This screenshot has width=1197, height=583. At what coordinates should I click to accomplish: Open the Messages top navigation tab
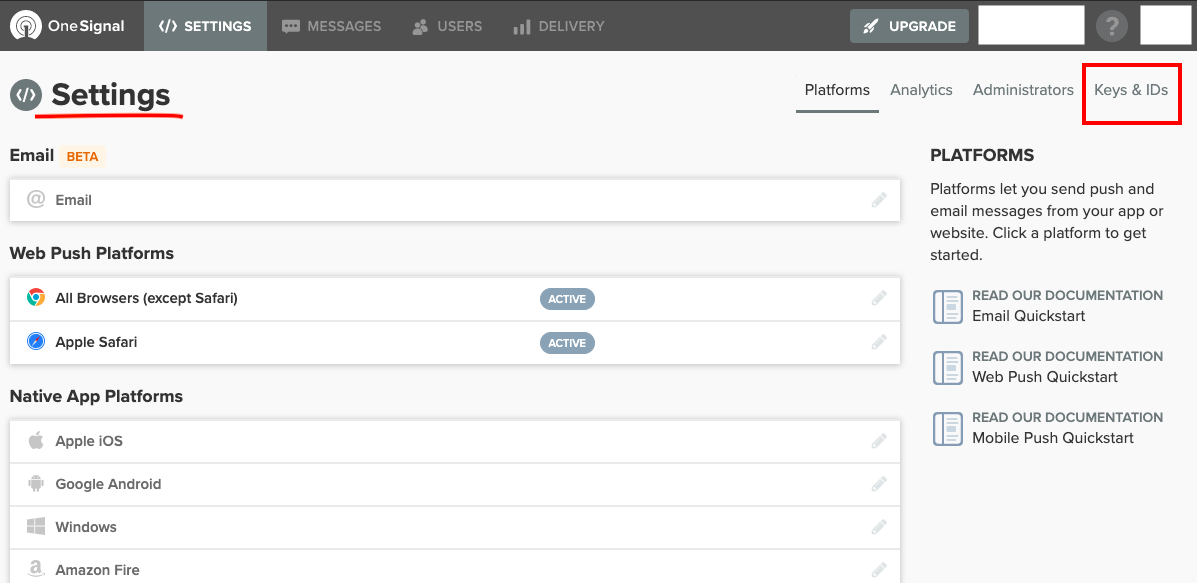pos(331,26)
